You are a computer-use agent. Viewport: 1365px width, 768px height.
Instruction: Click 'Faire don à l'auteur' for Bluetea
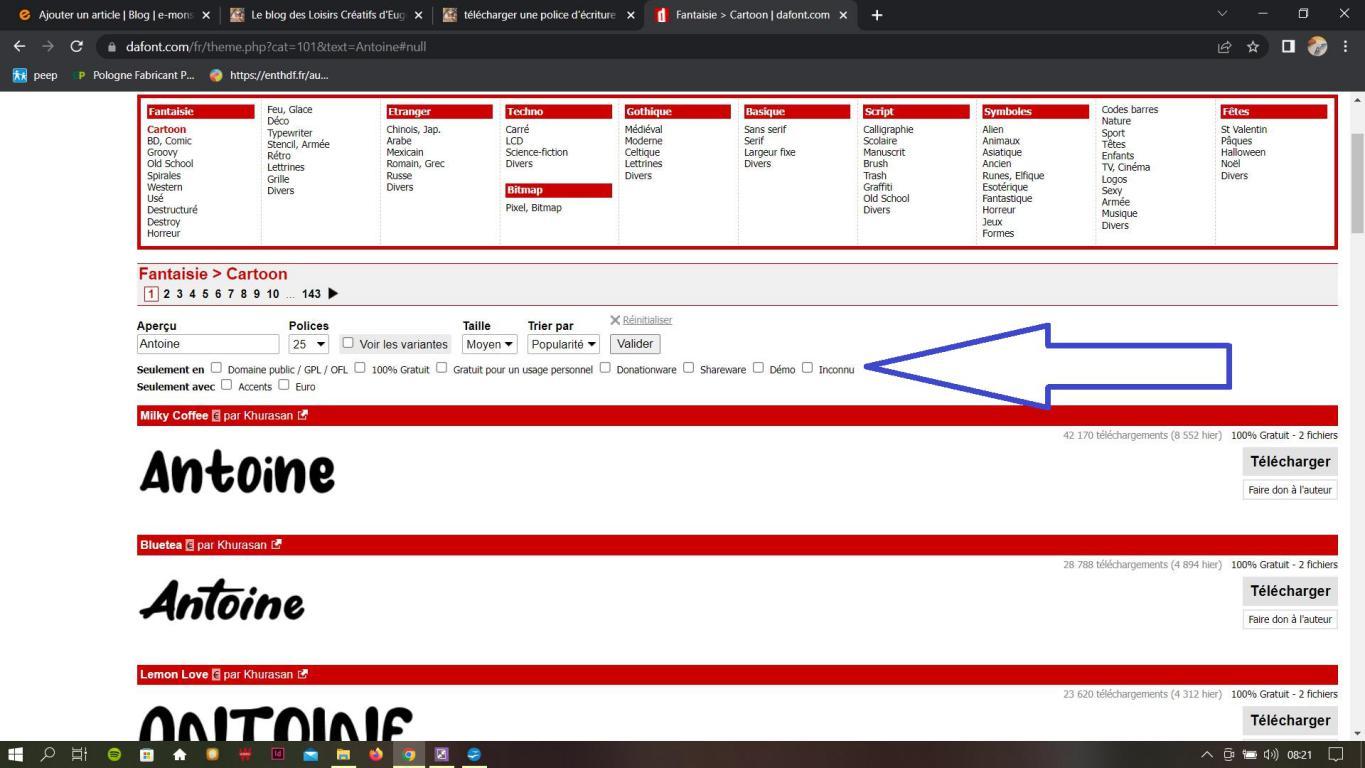click(x=1290, y=619)
